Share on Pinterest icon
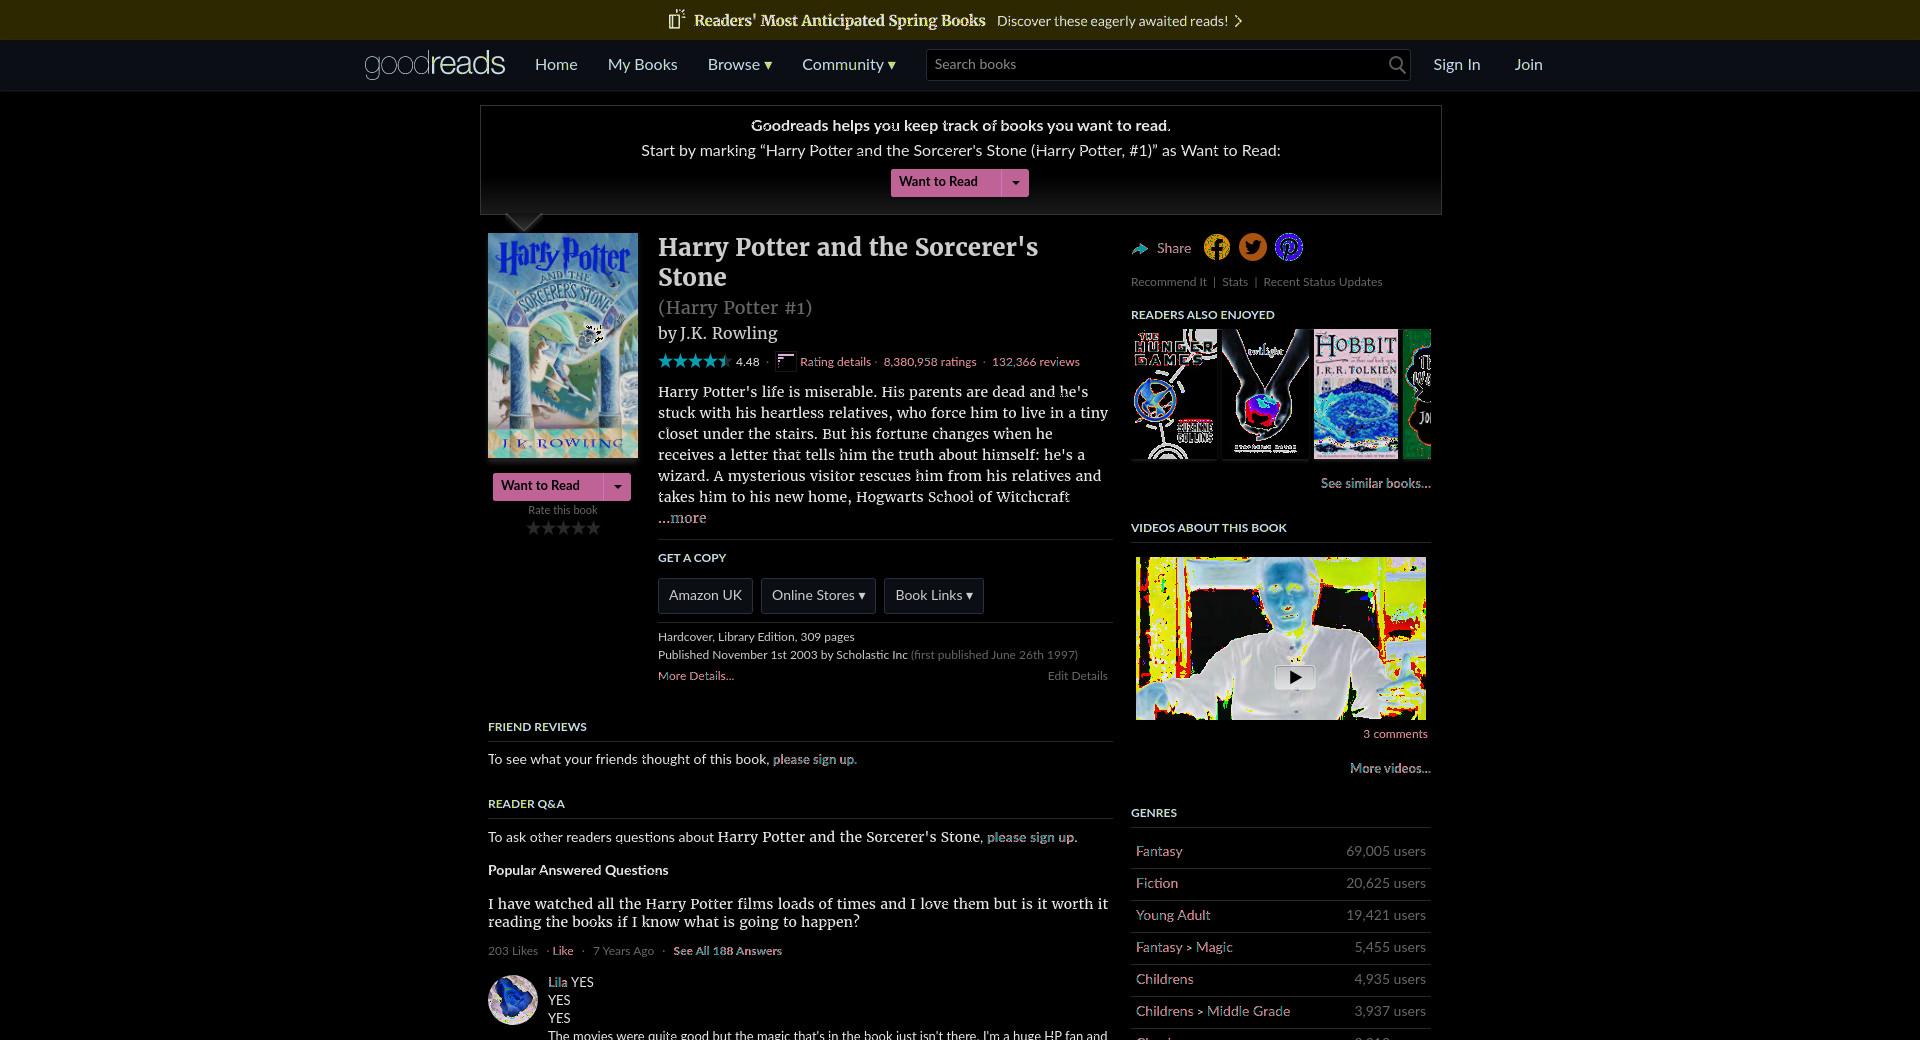Image resolution: width=1920 pixels, height=1040 pixels. (x=1289, y=247)
